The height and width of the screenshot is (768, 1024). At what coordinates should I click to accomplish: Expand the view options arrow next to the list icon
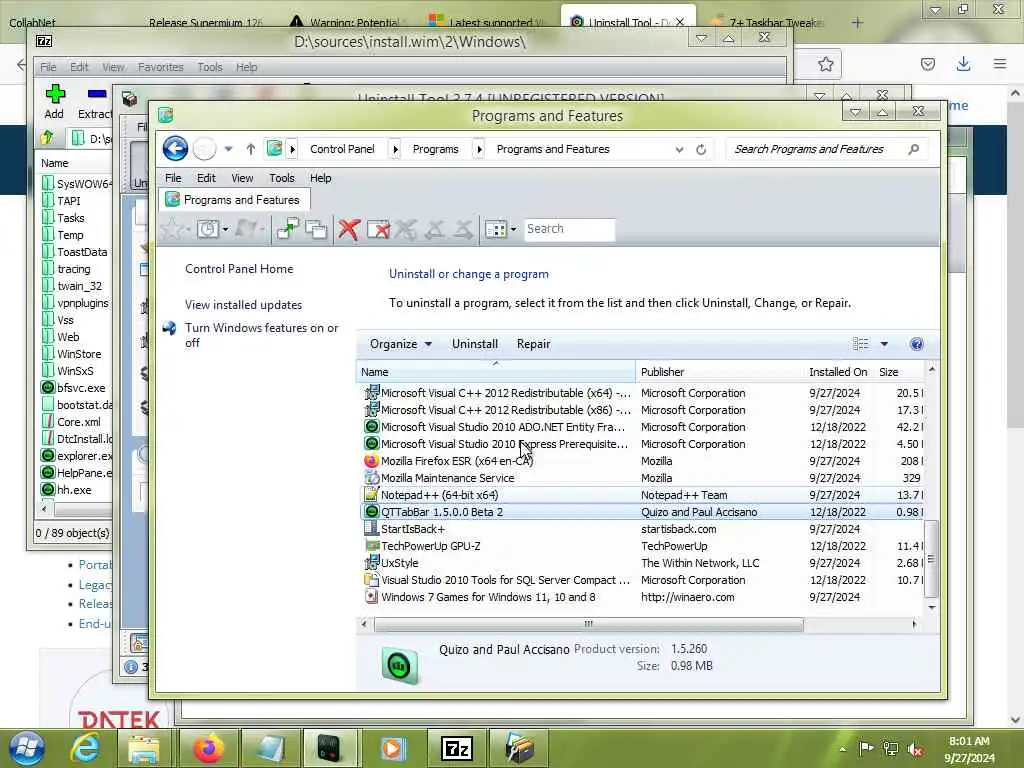coord(884,344)
